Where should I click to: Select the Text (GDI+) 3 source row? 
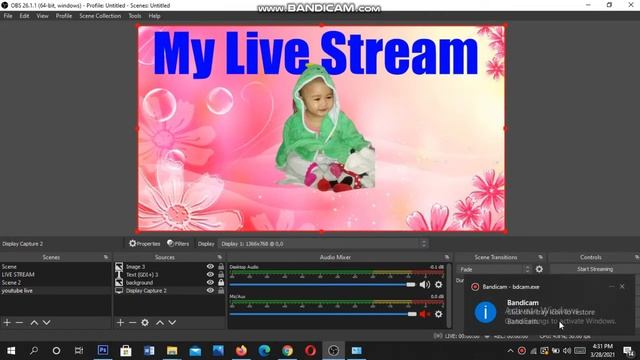coord(169,274)
